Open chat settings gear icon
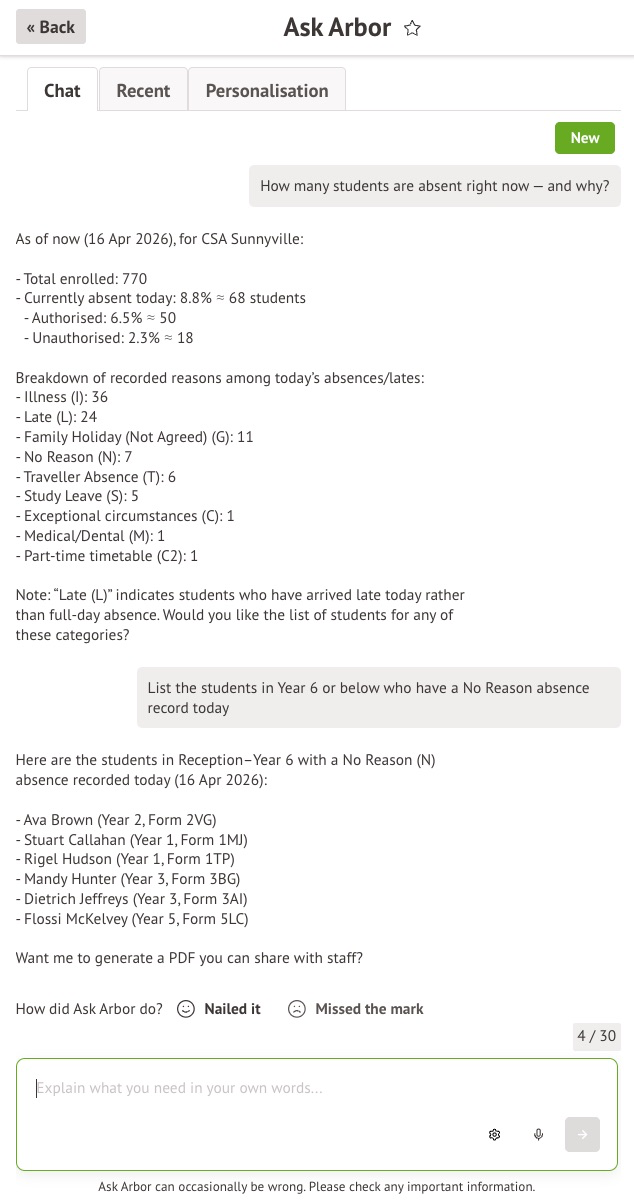Image resolution: width=634 pixels, height=1203 pixels. [494, 1134]
